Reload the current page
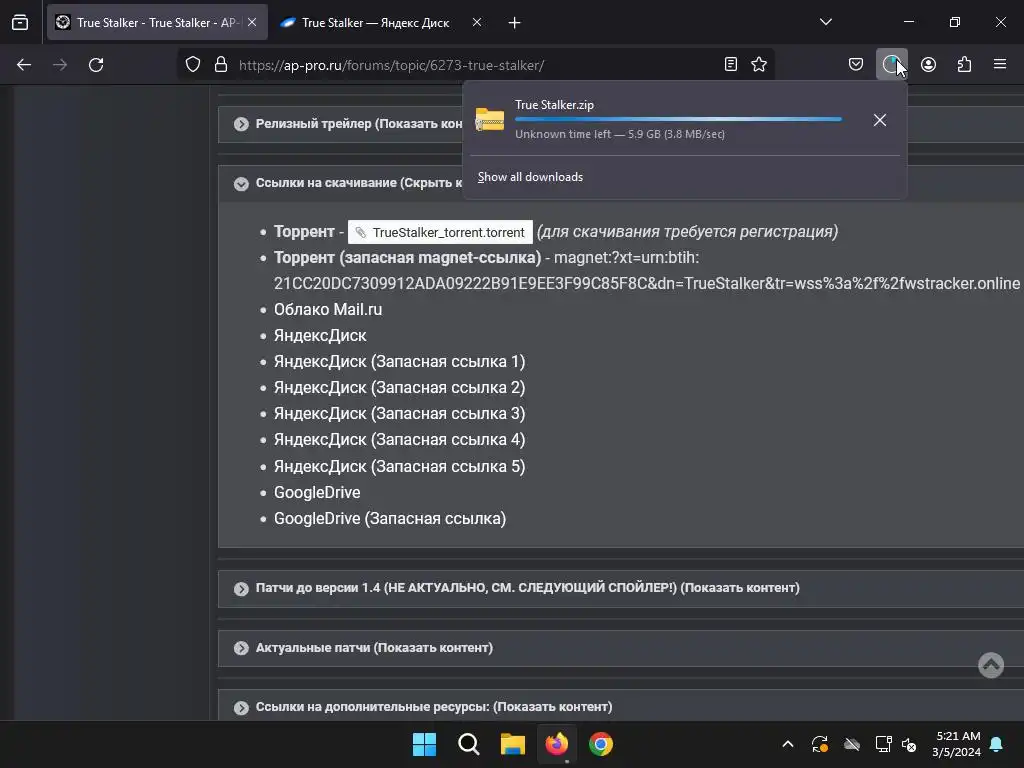Screen dimensions: 1024x768 tap(96, 65)
